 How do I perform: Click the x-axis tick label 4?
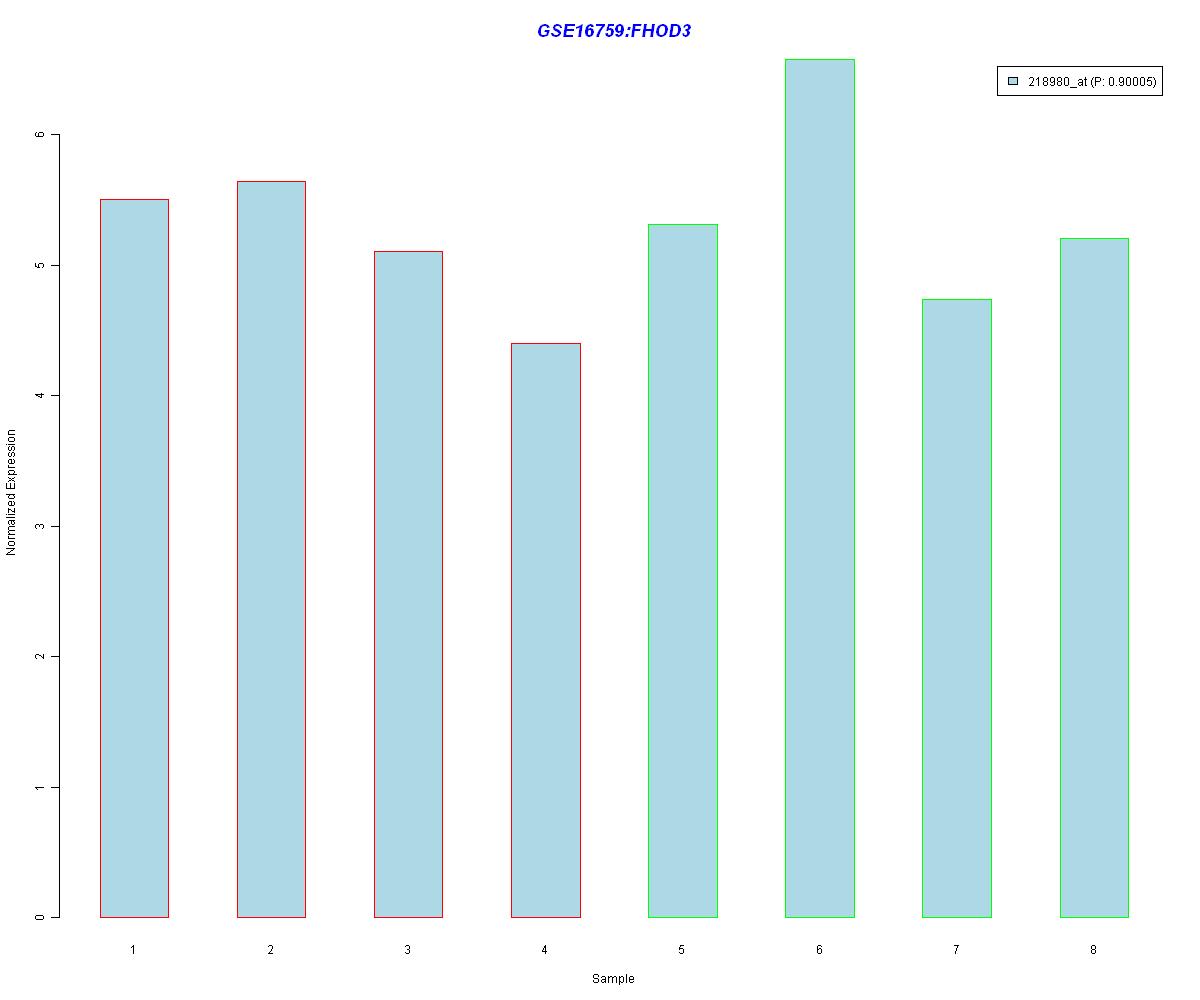tap(544, 950)
